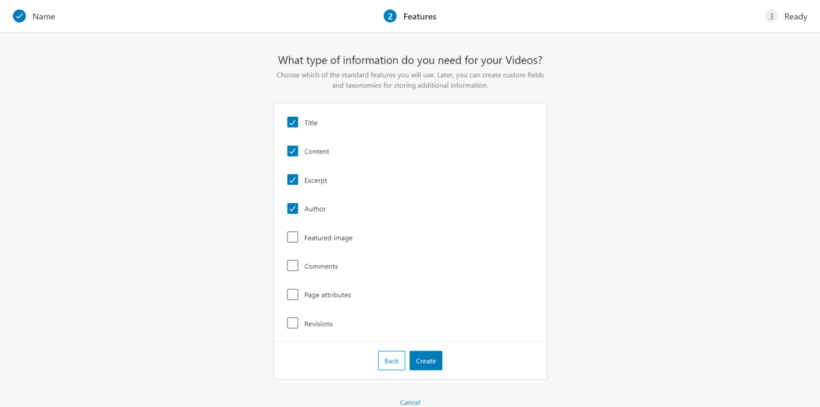Disable the Excerpt feature checkbox

tap(293, 180)
